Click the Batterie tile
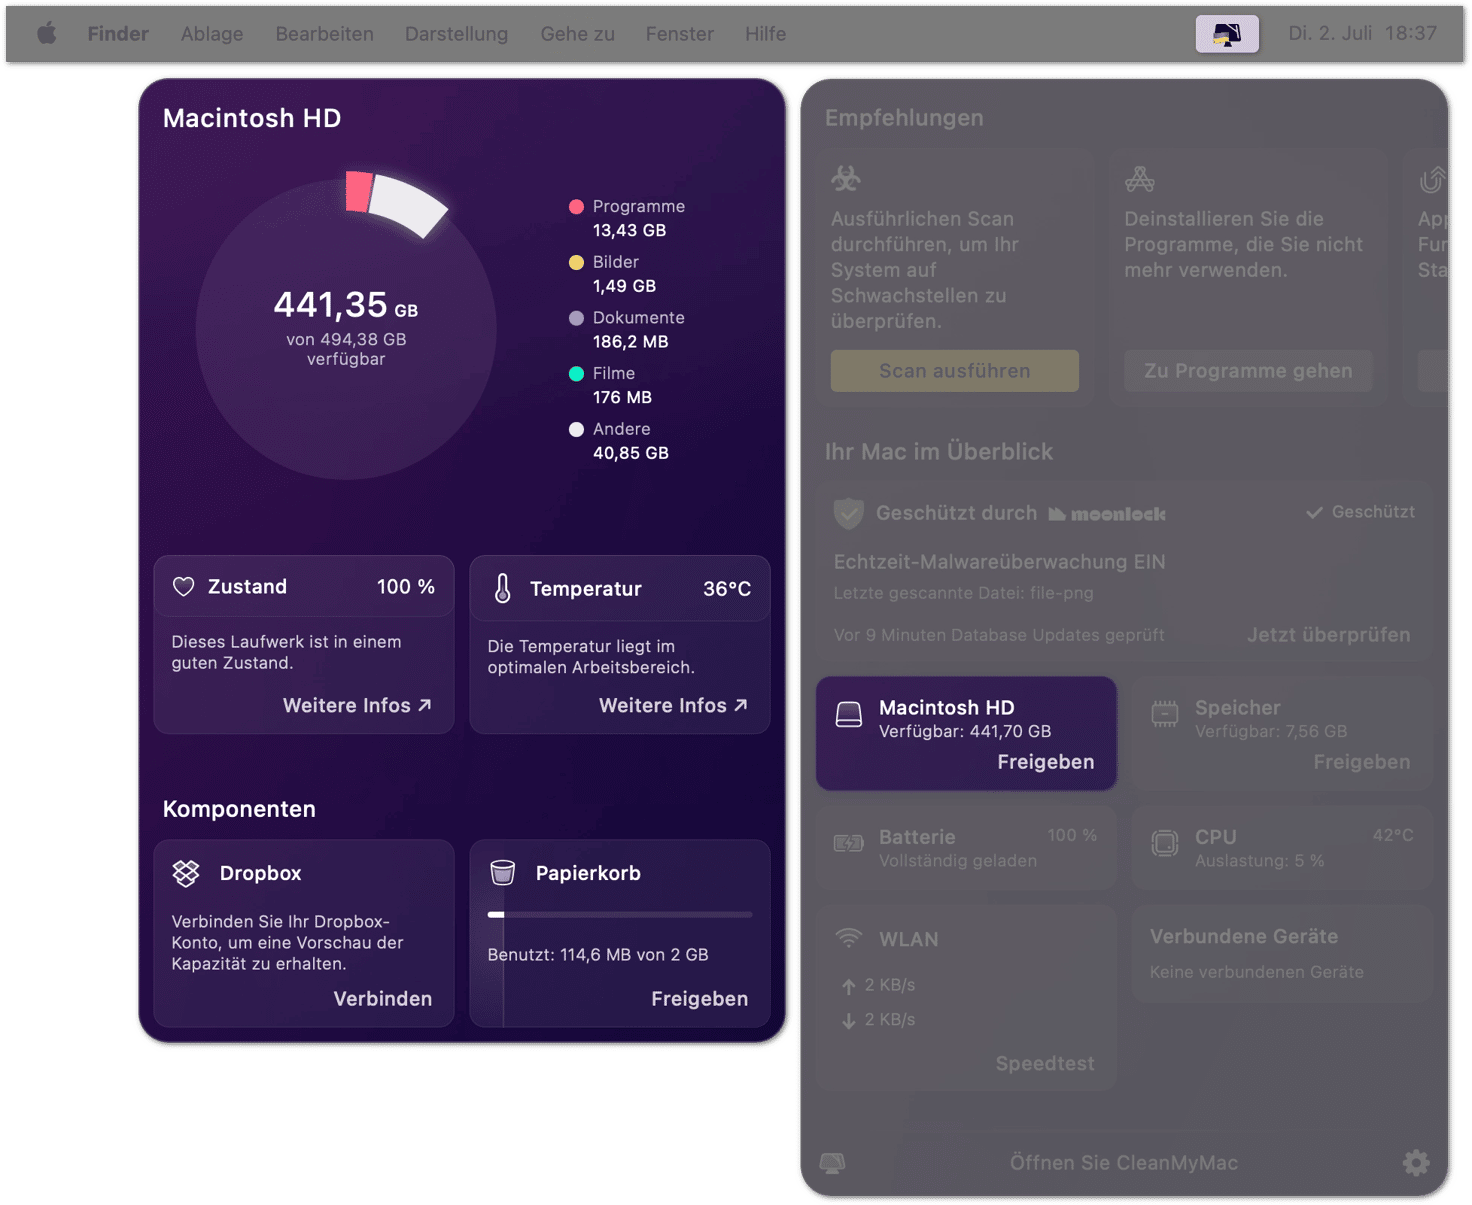 coord(966,848)
